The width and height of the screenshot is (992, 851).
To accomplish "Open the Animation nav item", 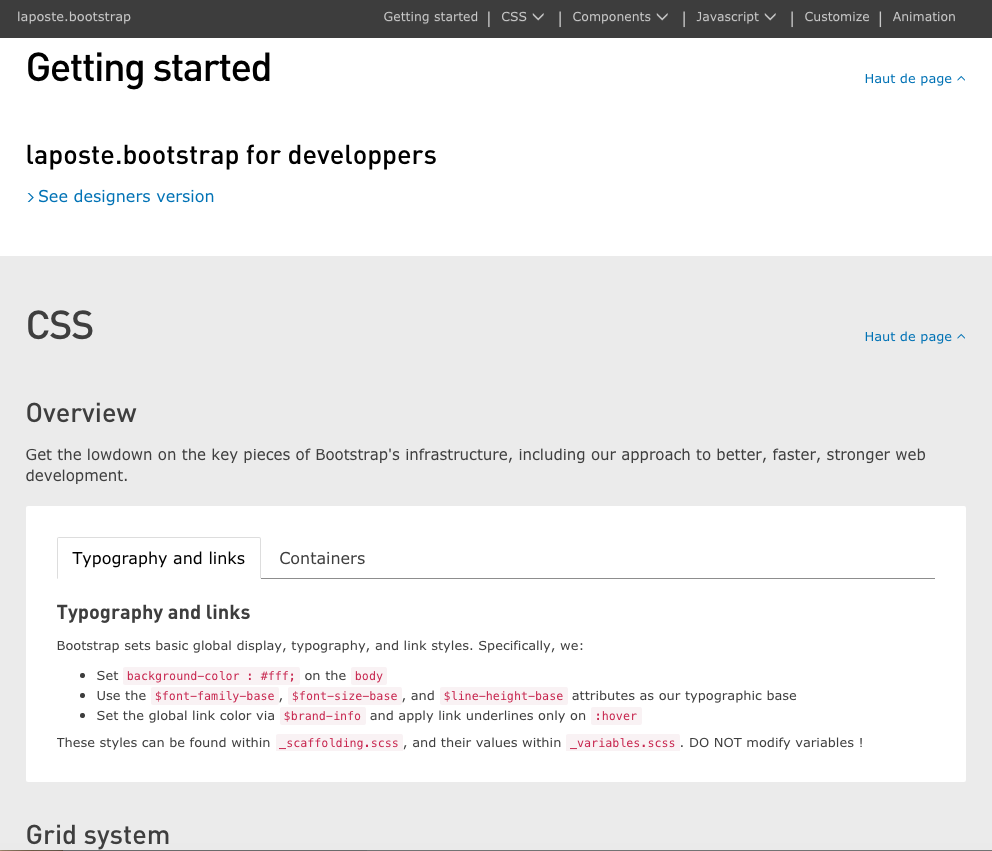I will tap(924, 17).
